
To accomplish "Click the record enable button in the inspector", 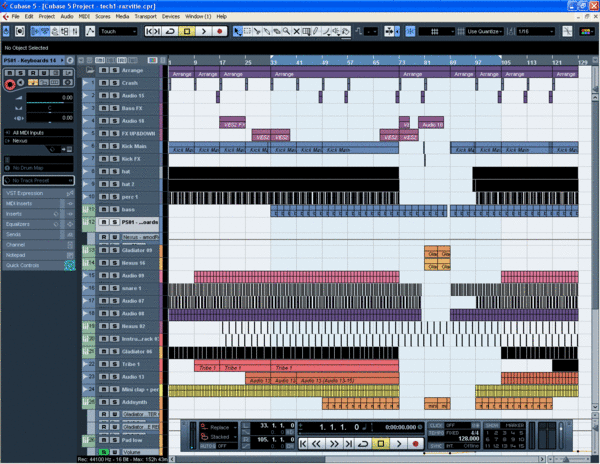I will pos(10,85).
